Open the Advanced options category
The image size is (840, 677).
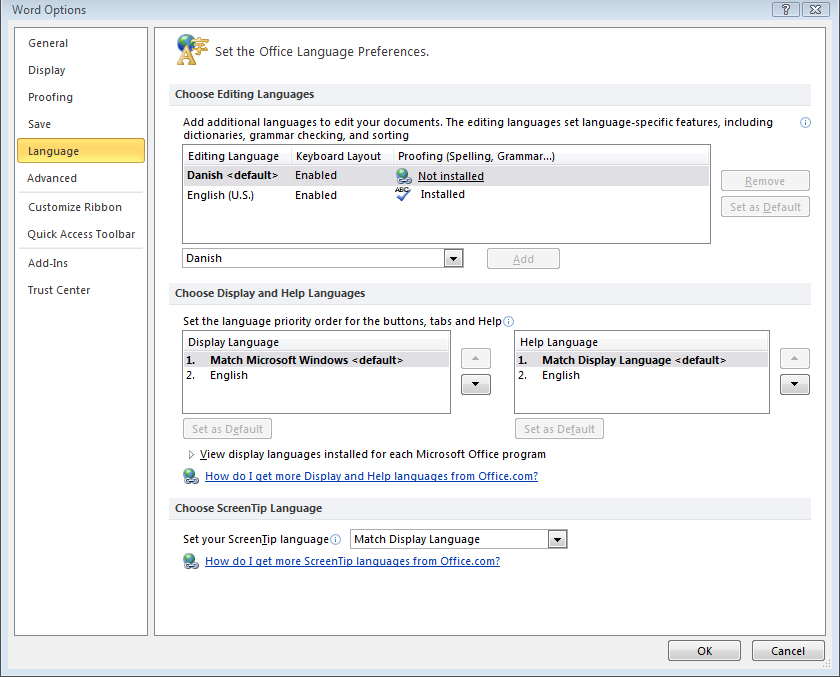tap(52, 178)
